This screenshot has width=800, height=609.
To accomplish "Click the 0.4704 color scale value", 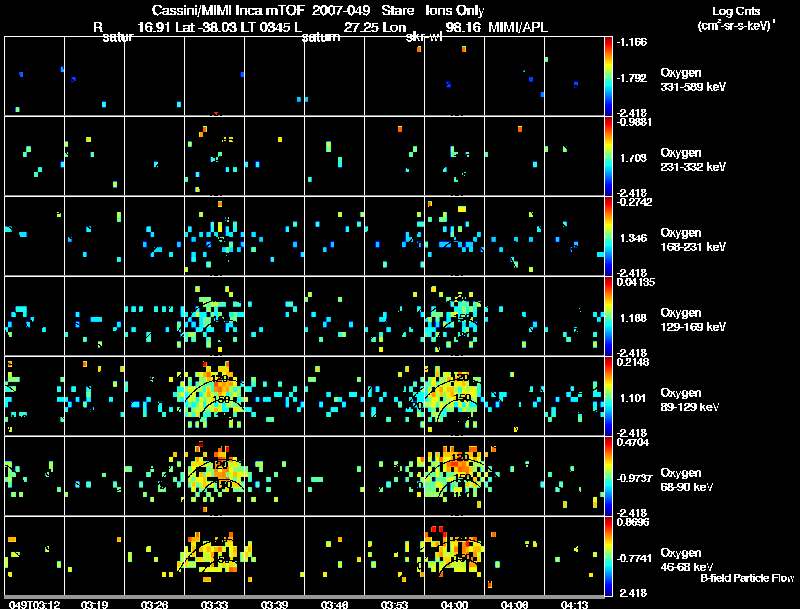I will tap(633, 443).
